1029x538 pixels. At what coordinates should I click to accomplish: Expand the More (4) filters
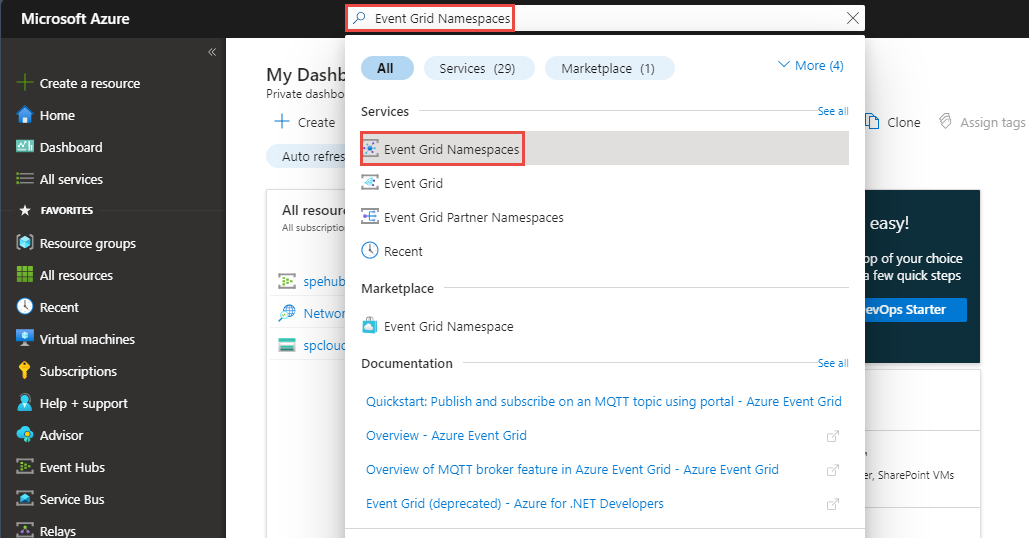[x=810, y=66]
